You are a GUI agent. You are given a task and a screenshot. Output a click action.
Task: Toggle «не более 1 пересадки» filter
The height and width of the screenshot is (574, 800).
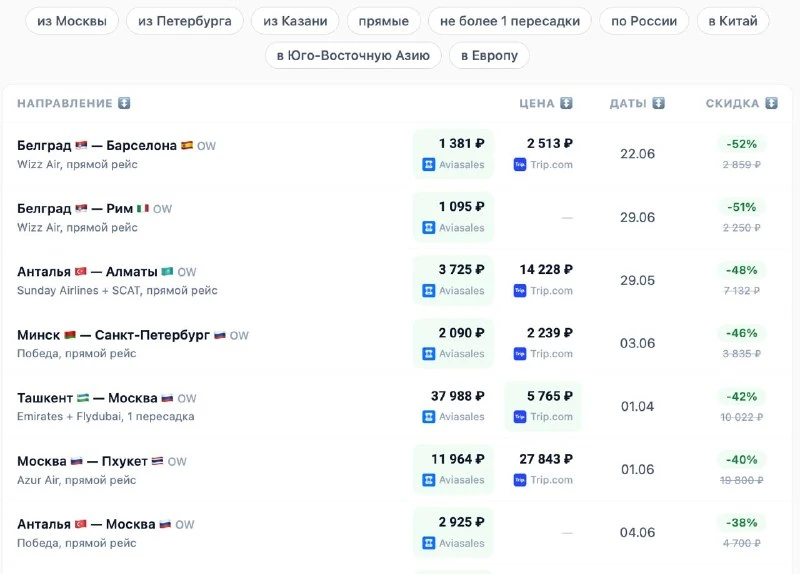pos(510,21)
